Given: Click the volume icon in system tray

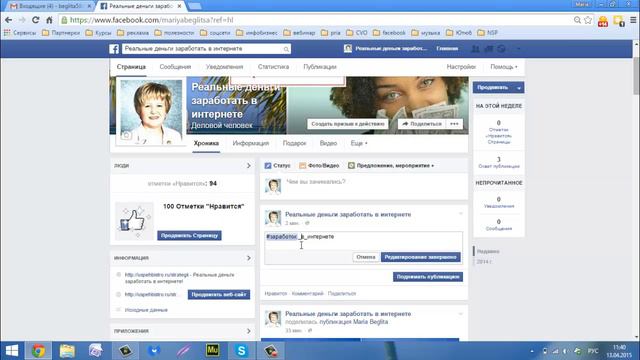Looking at the screenshot, I should click(566, 351).
